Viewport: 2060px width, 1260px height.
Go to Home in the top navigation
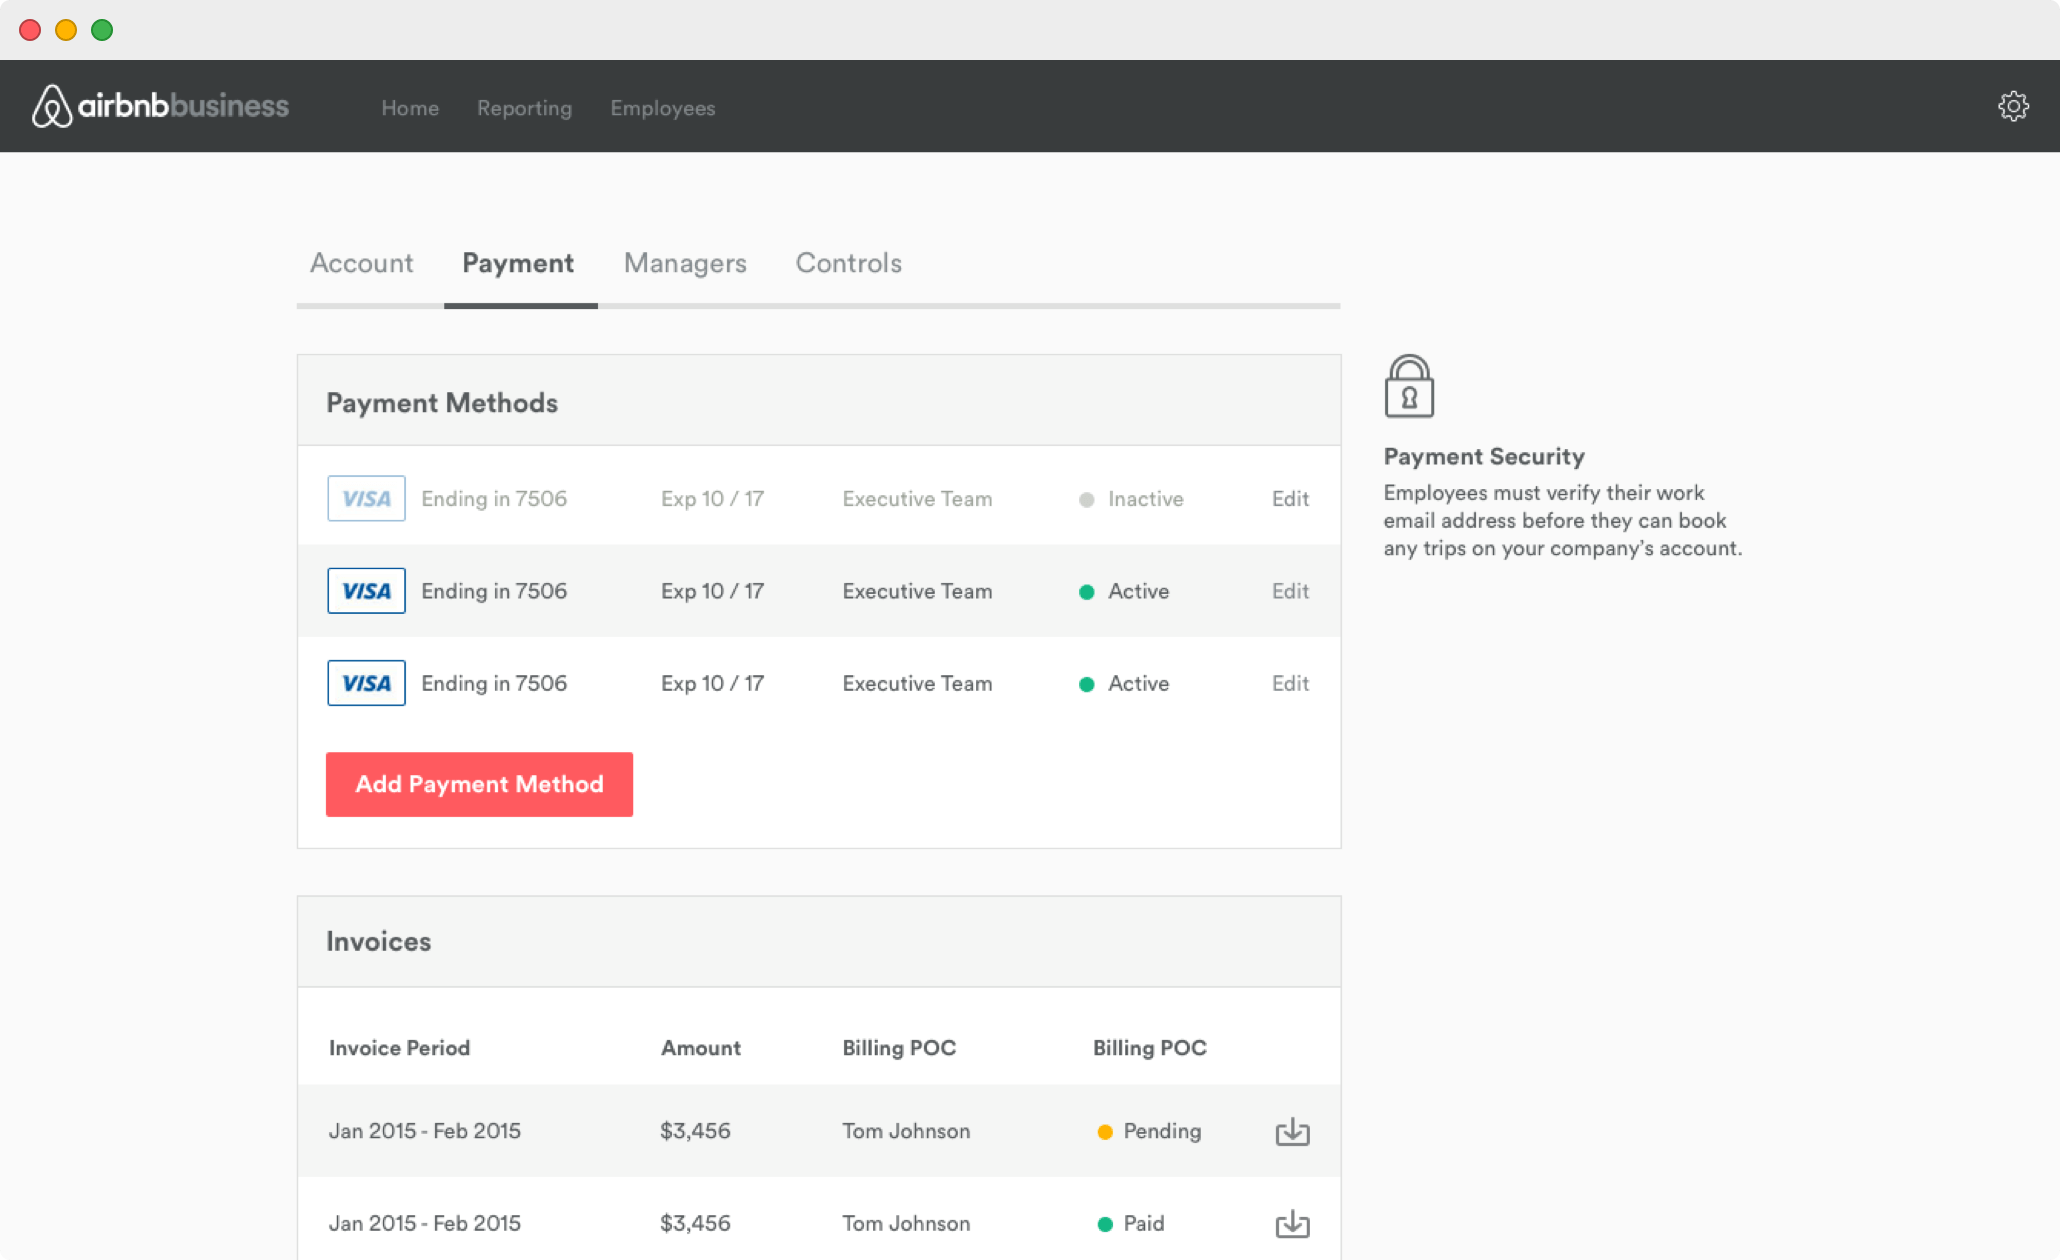pyautogui.click(x=410, y=108)
